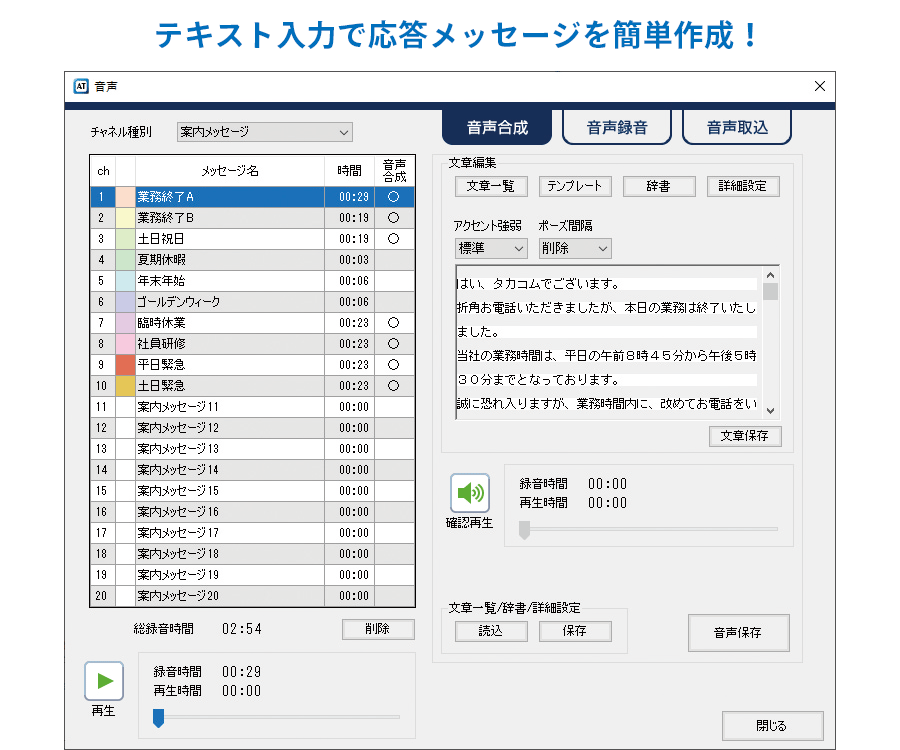This screenshot has width=900, height=750.
Task: Click the scroll-down arrow on the text area
Action: (769, 410)
